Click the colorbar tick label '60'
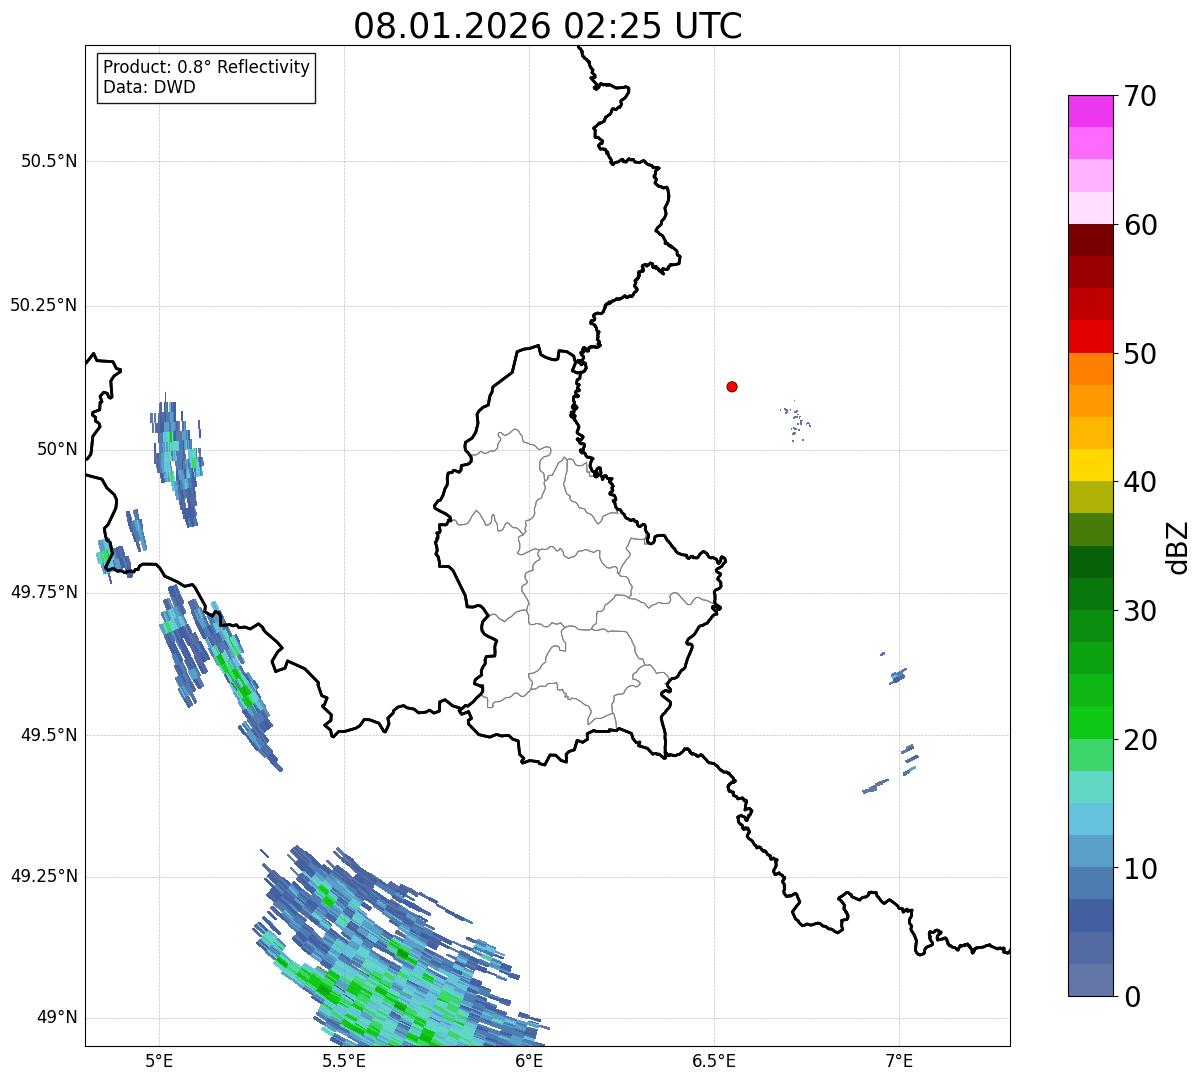 [x=1141, y=225]
